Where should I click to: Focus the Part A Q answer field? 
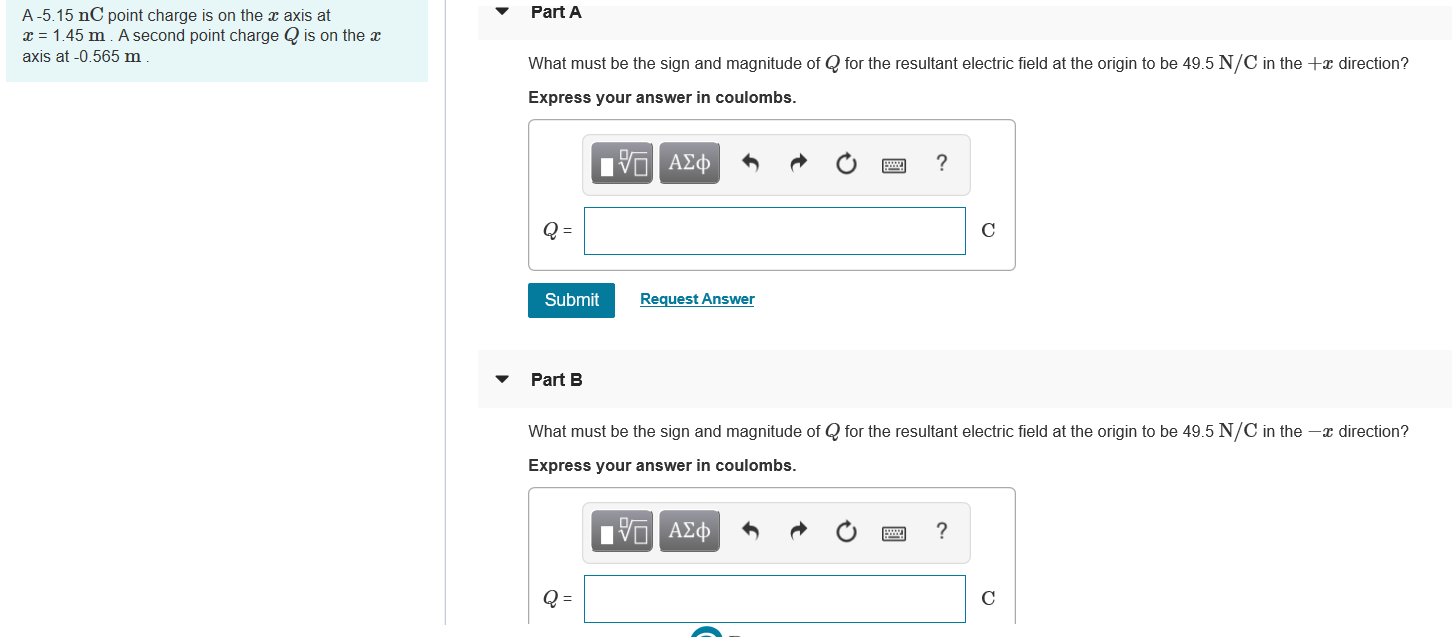pos(775,231)
